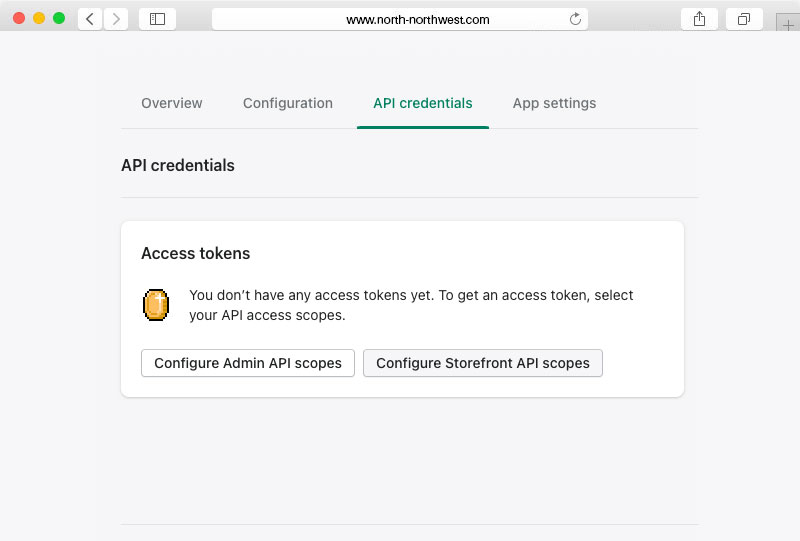
Task: Reload the north-northwest.com page
Action: click(575, 19)
